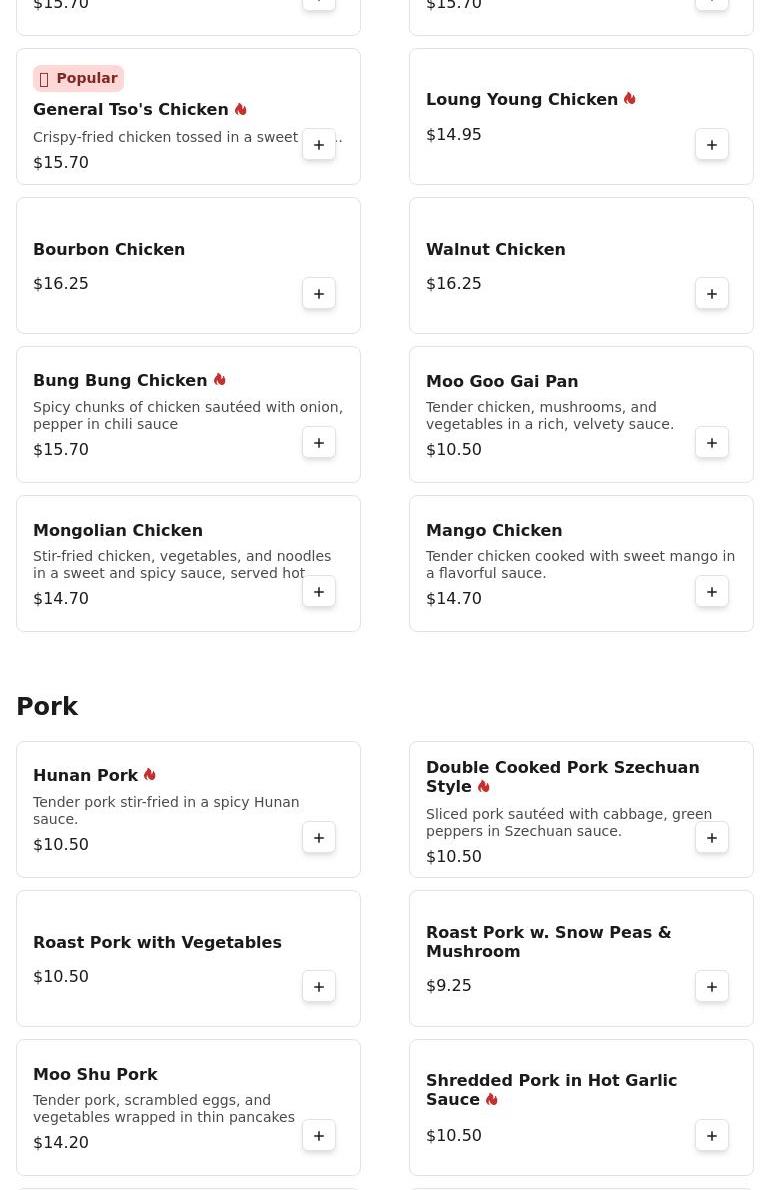Add Double Cooked Pork Szechuan Style
This screenshot has height=1190, width=770.
pyautogui.click(x=712, y=838)
